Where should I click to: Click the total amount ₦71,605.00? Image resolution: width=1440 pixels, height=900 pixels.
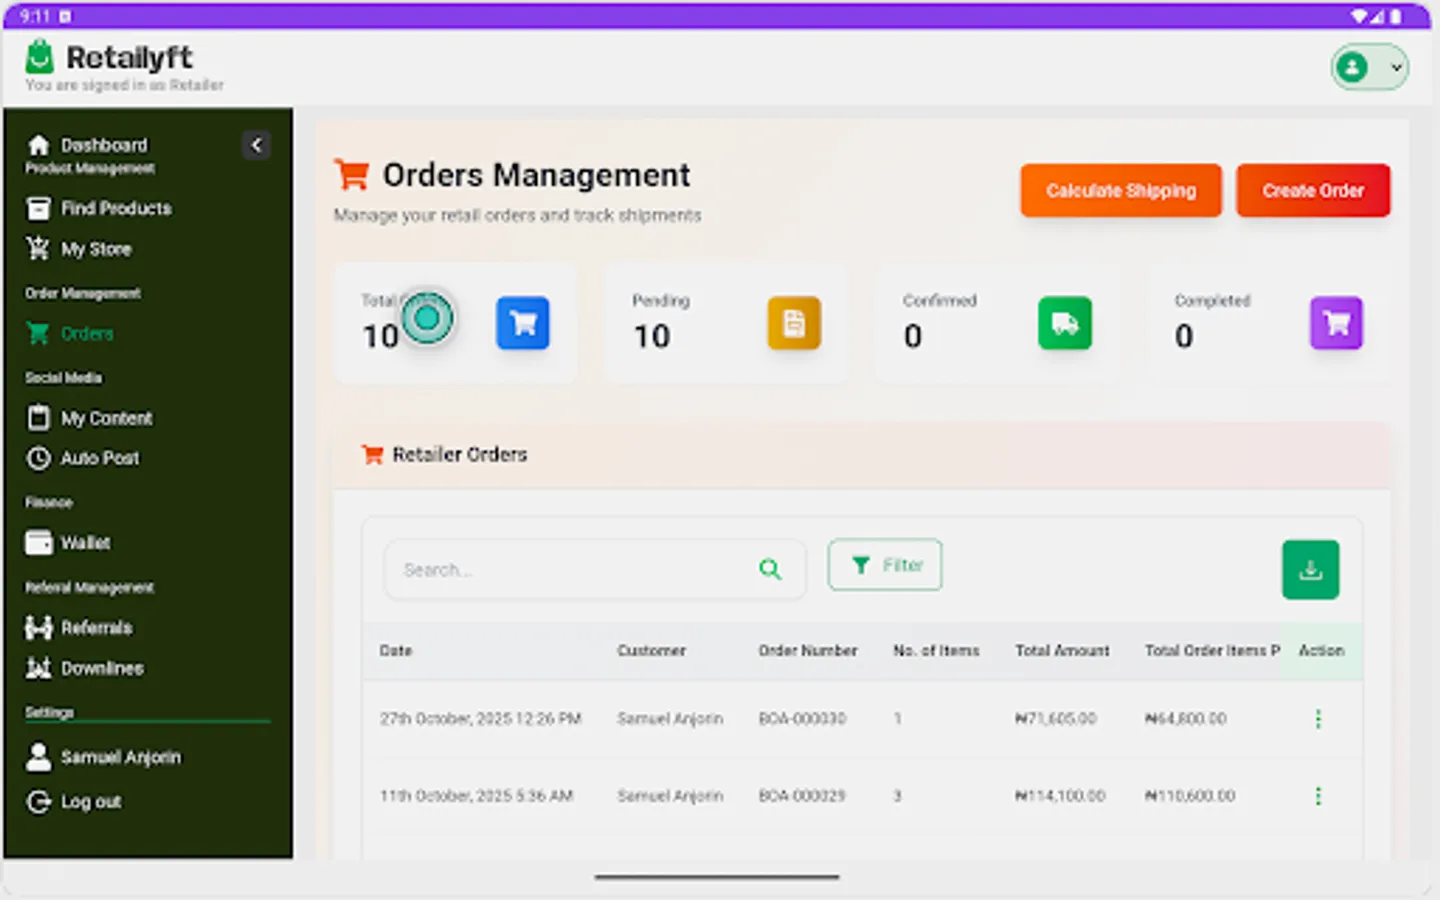(x=1056, y=719)
